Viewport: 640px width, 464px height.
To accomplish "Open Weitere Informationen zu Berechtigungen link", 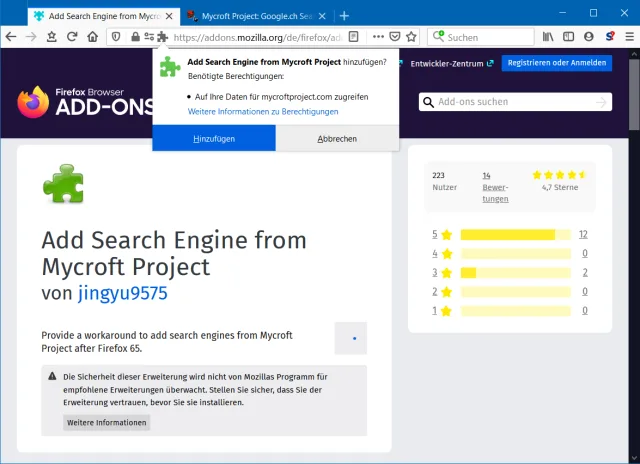I will tap(263, 111).
